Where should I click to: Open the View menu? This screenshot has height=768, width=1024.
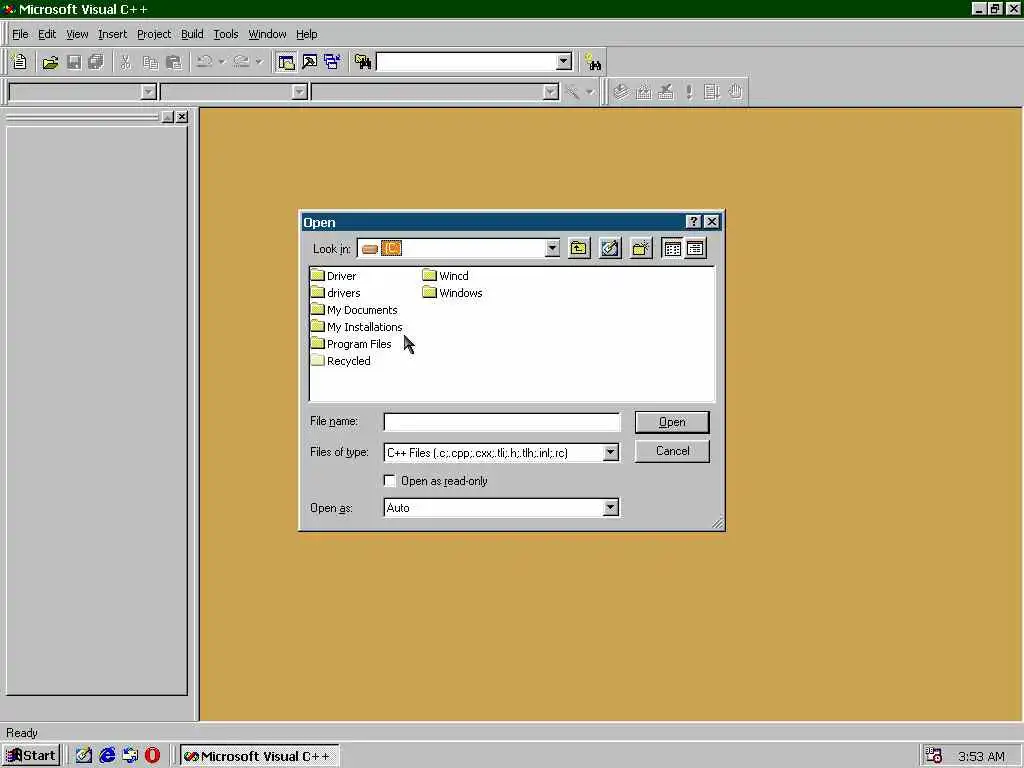[x=77, y=34]
